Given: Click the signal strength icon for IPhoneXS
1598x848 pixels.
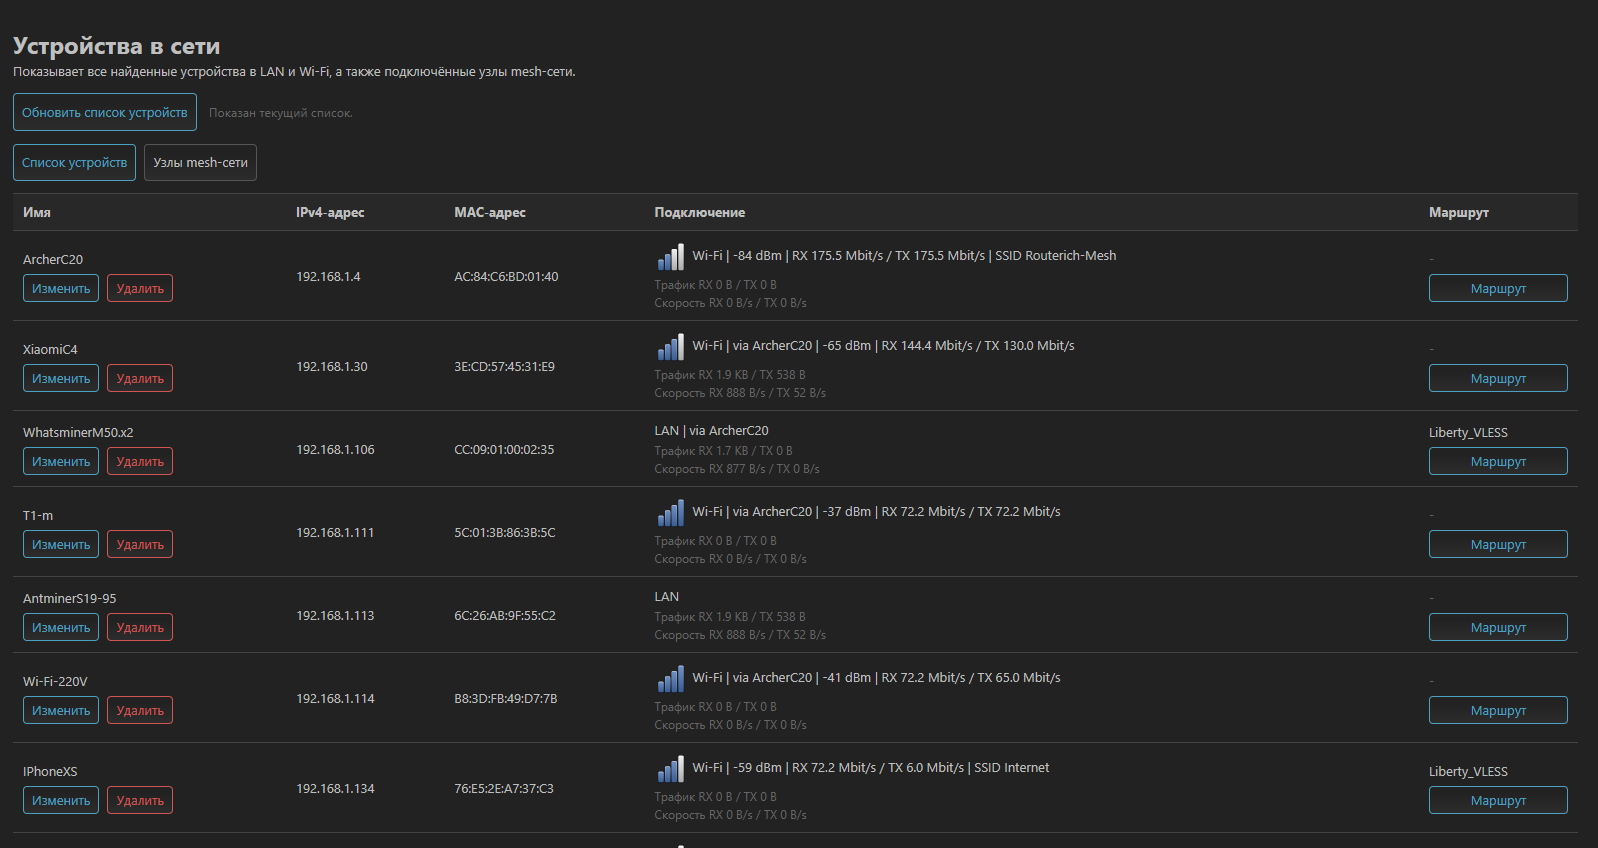Looking at the screenshot, I should pos(670,770).
